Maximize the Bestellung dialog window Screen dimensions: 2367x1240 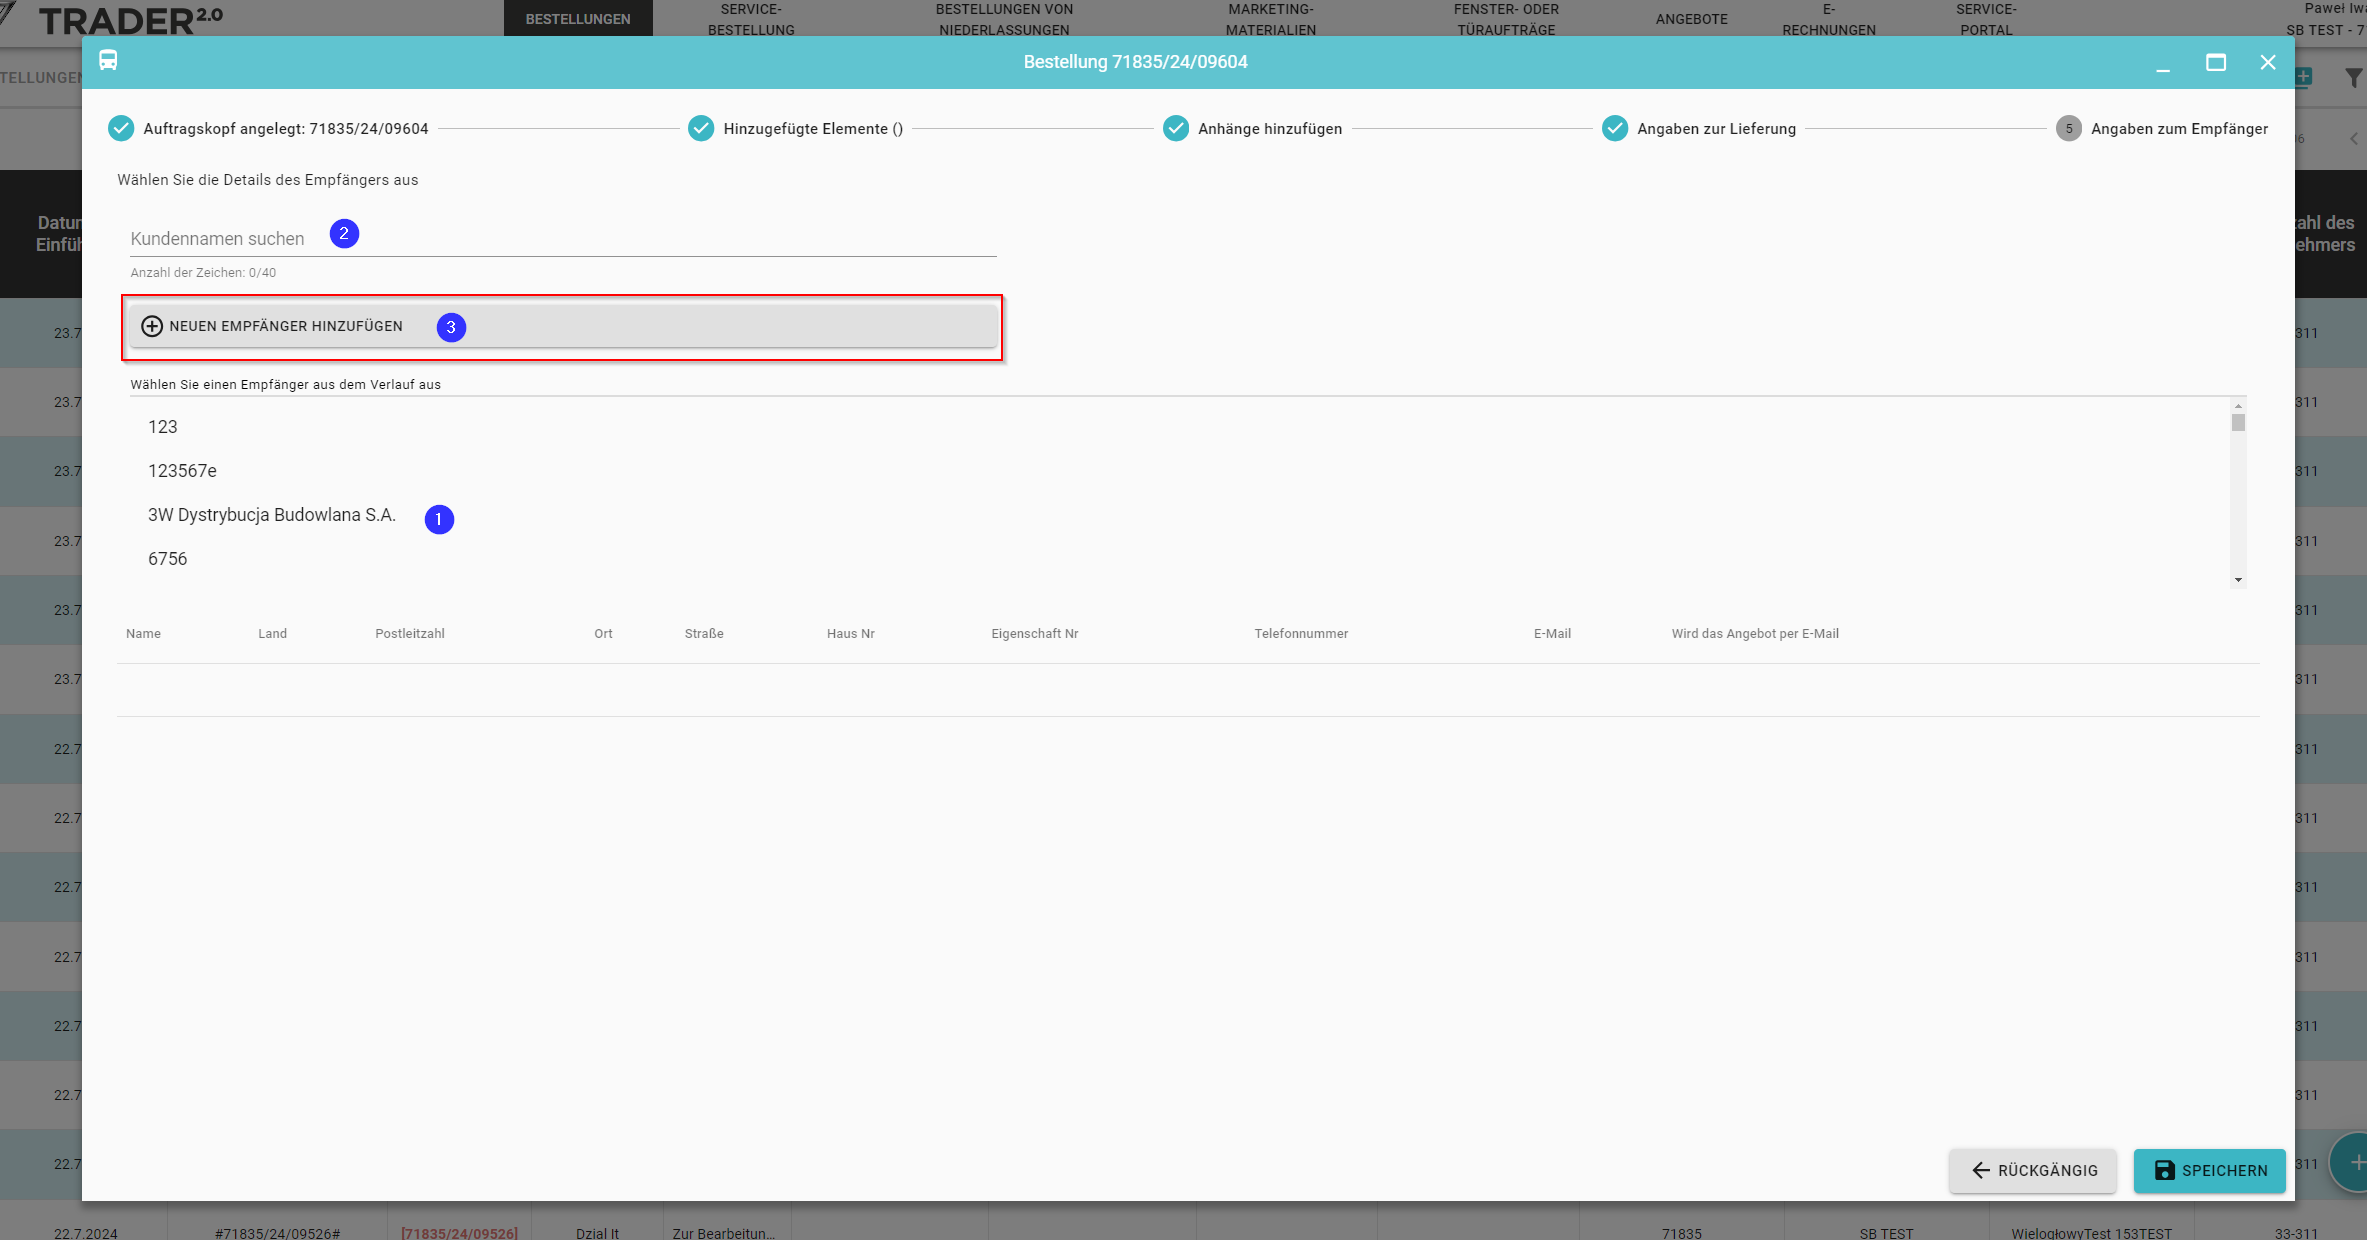tap(2216, 62)
